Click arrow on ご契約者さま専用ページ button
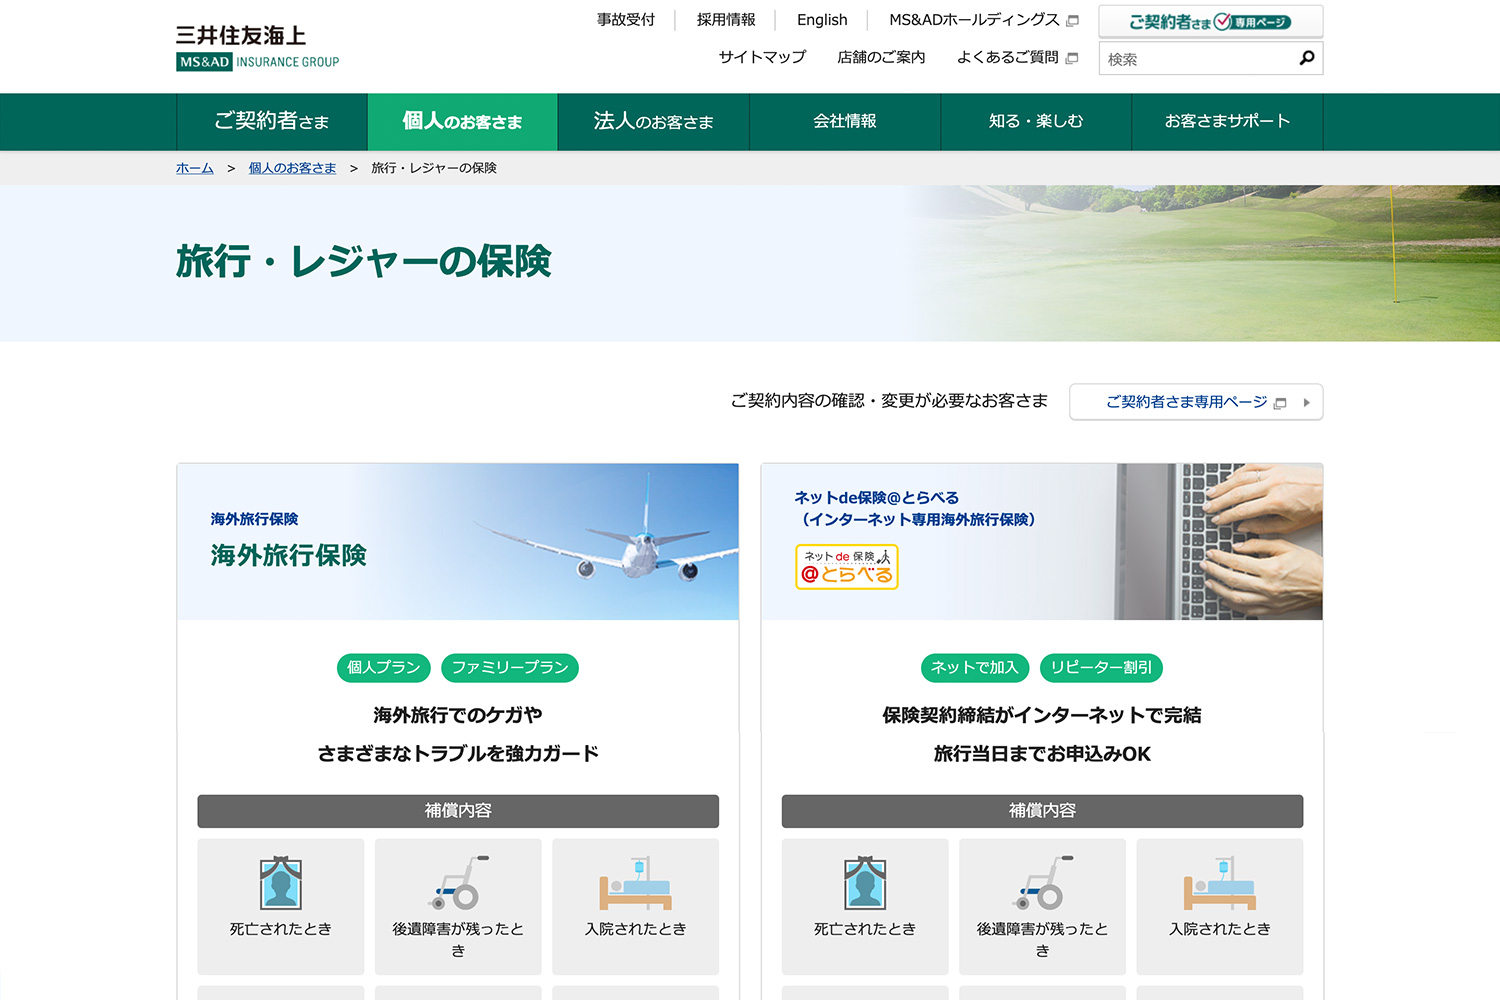The height and width of the screenshot is (1000, 1500). coord(1306,402)
